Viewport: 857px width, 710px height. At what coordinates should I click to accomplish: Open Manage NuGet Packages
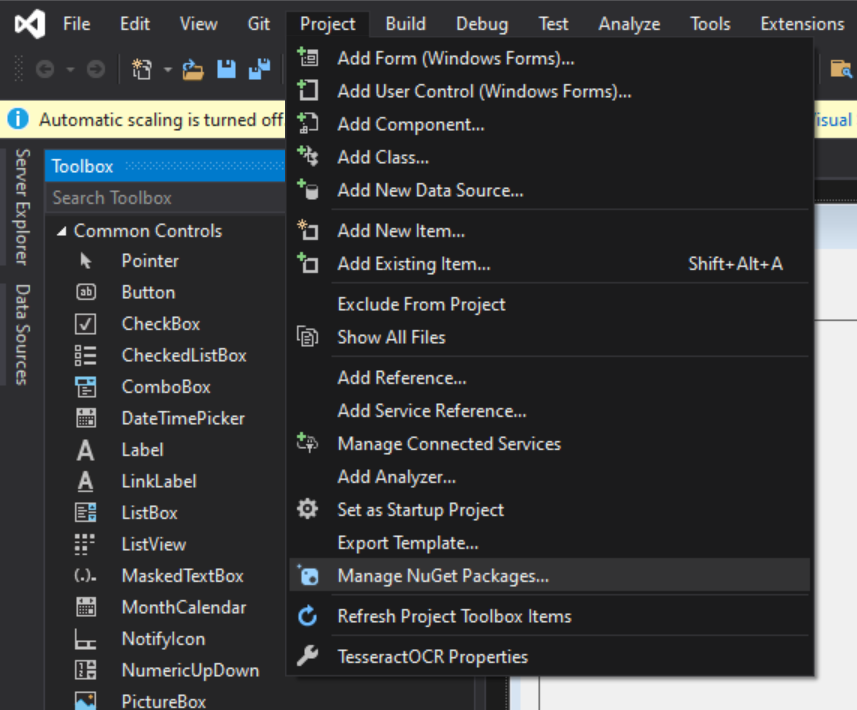[549, 576]
